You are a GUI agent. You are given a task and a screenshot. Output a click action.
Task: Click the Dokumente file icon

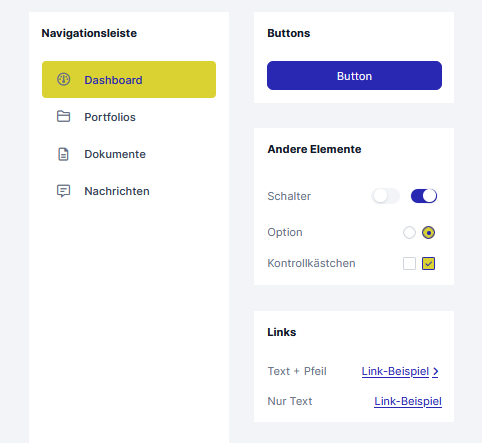pyautogui.click(x=63, y=154)
